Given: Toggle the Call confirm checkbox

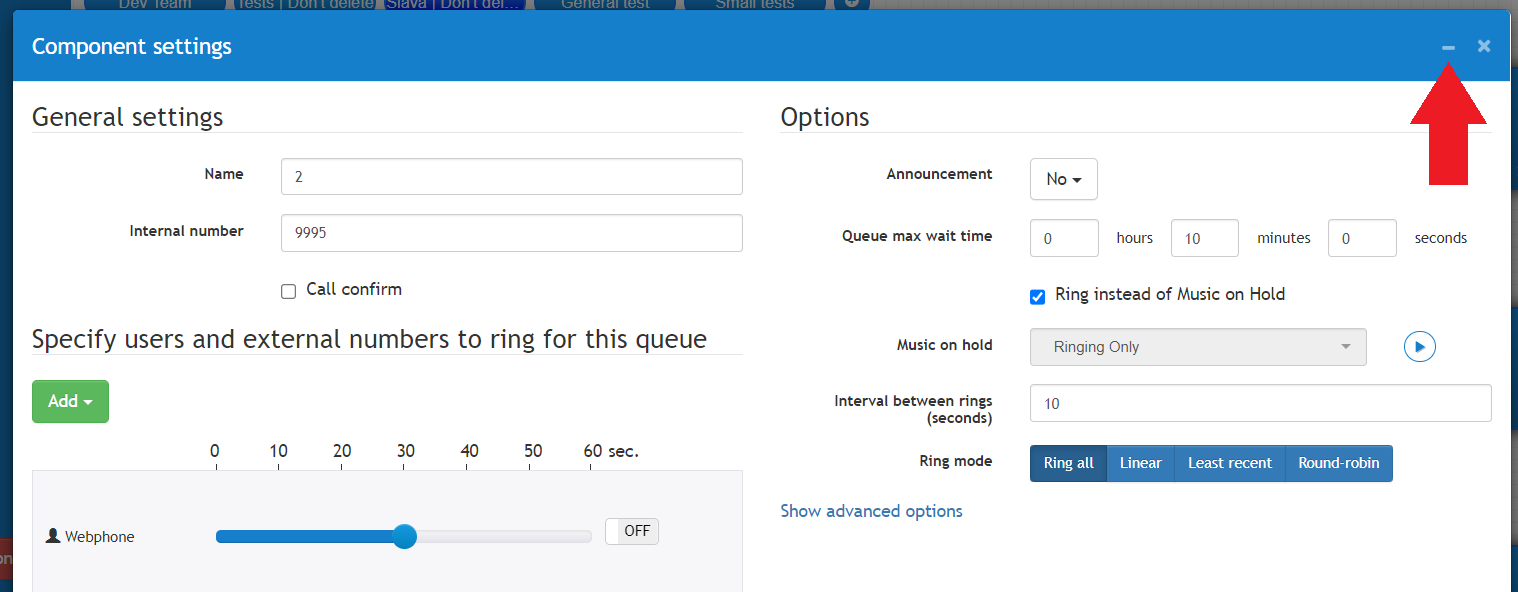Looking at the screenshot, I should pyautogui.click(x=289, y=291).
